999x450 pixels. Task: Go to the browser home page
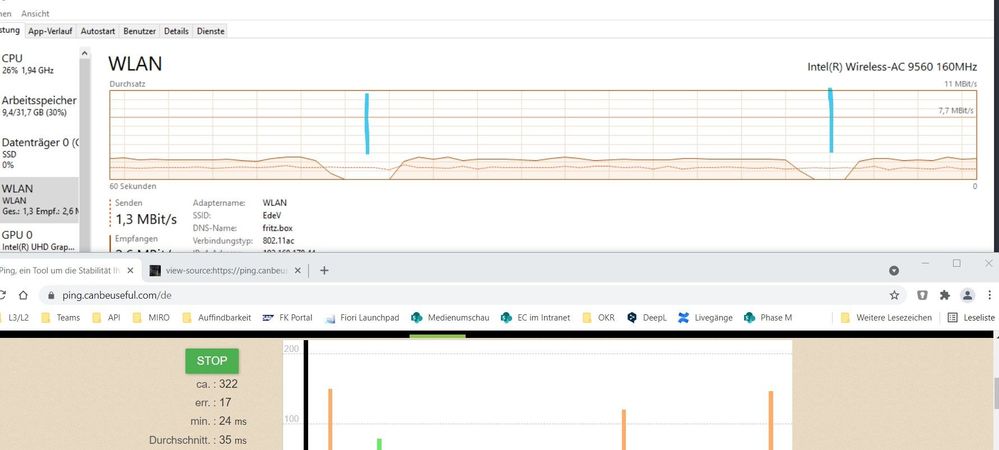[x=23, y=295]
